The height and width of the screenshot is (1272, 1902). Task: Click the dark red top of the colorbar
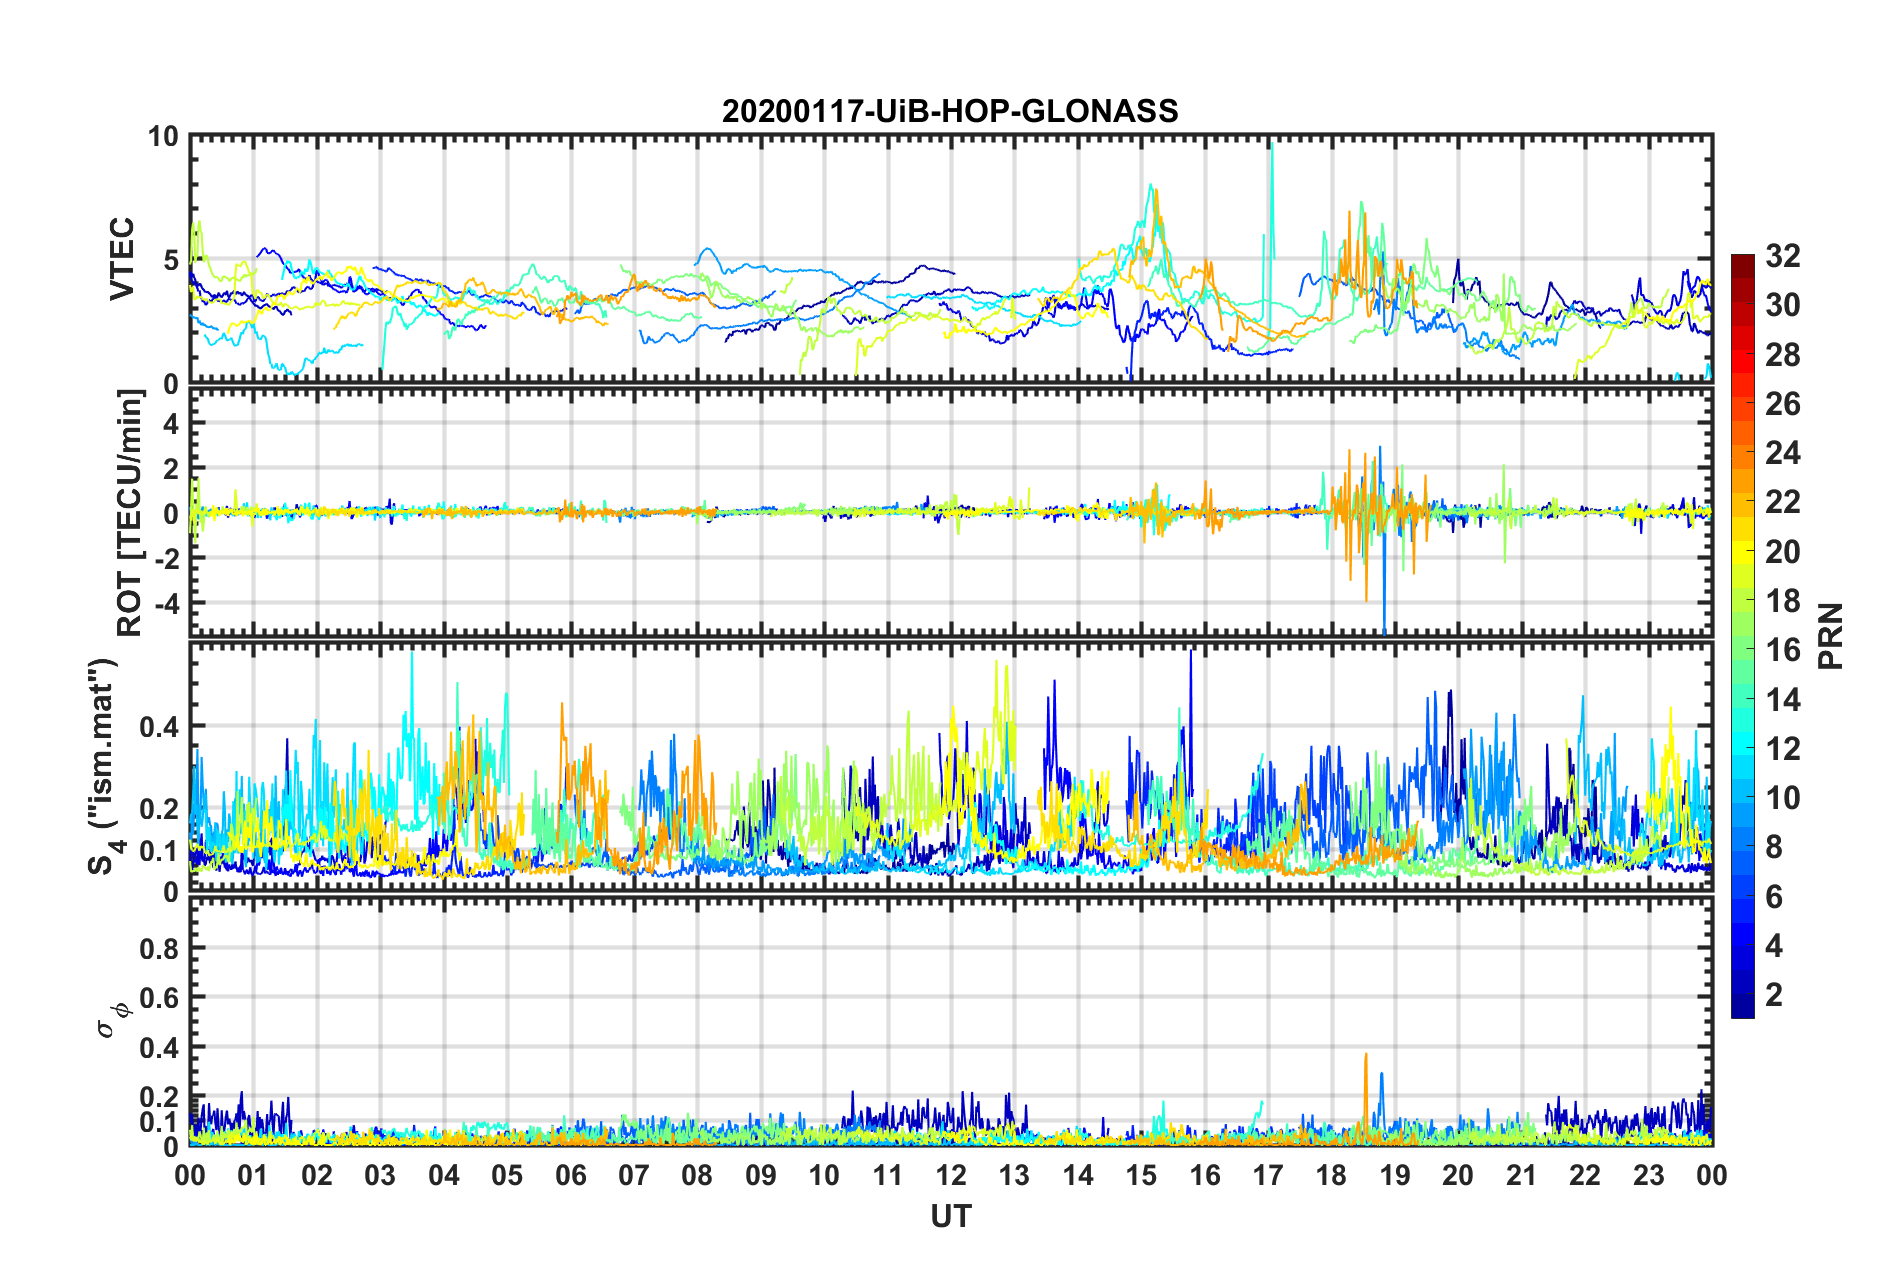tap(1742, 262)
